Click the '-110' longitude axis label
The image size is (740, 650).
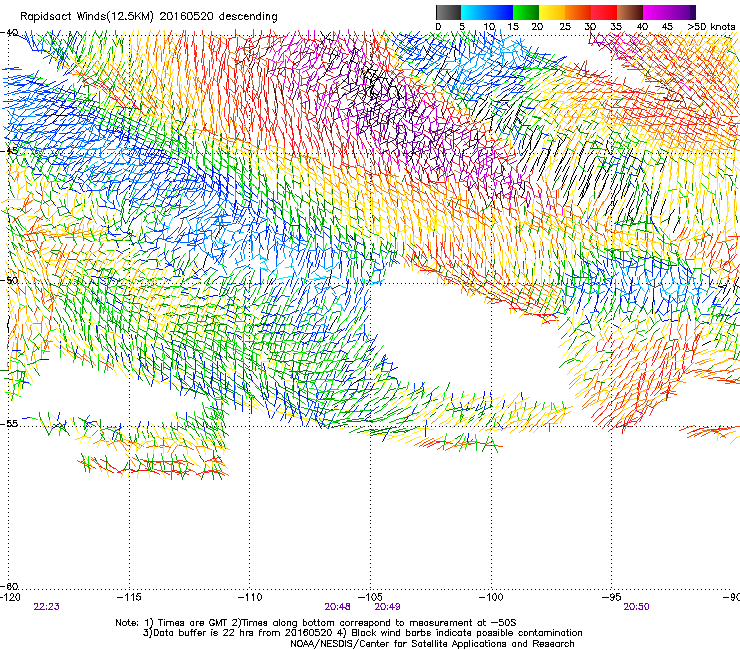[x=250, y=597]
